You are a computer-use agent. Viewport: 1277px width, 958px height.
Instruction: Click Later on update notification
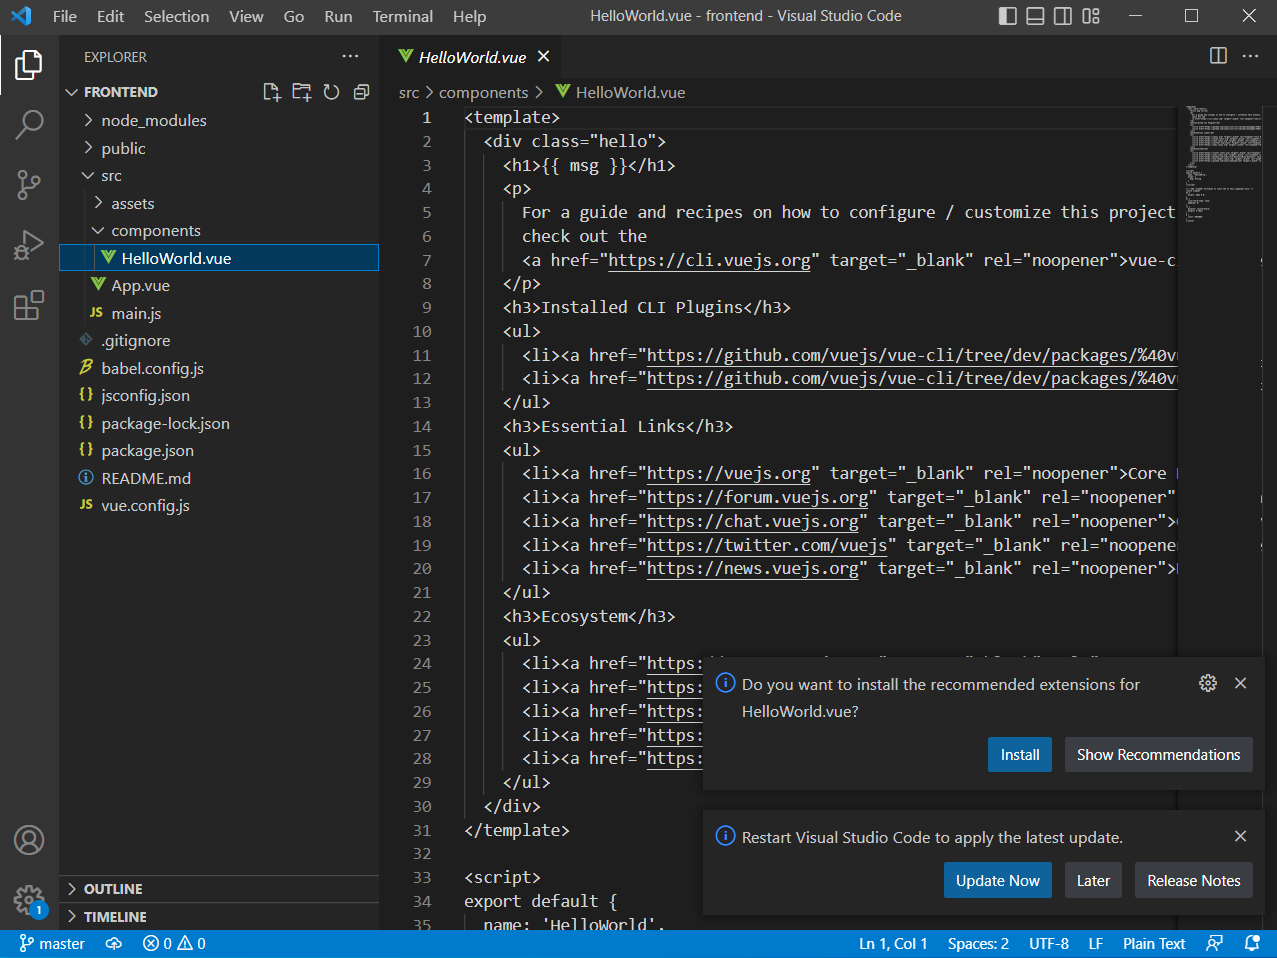point(1093,881)
